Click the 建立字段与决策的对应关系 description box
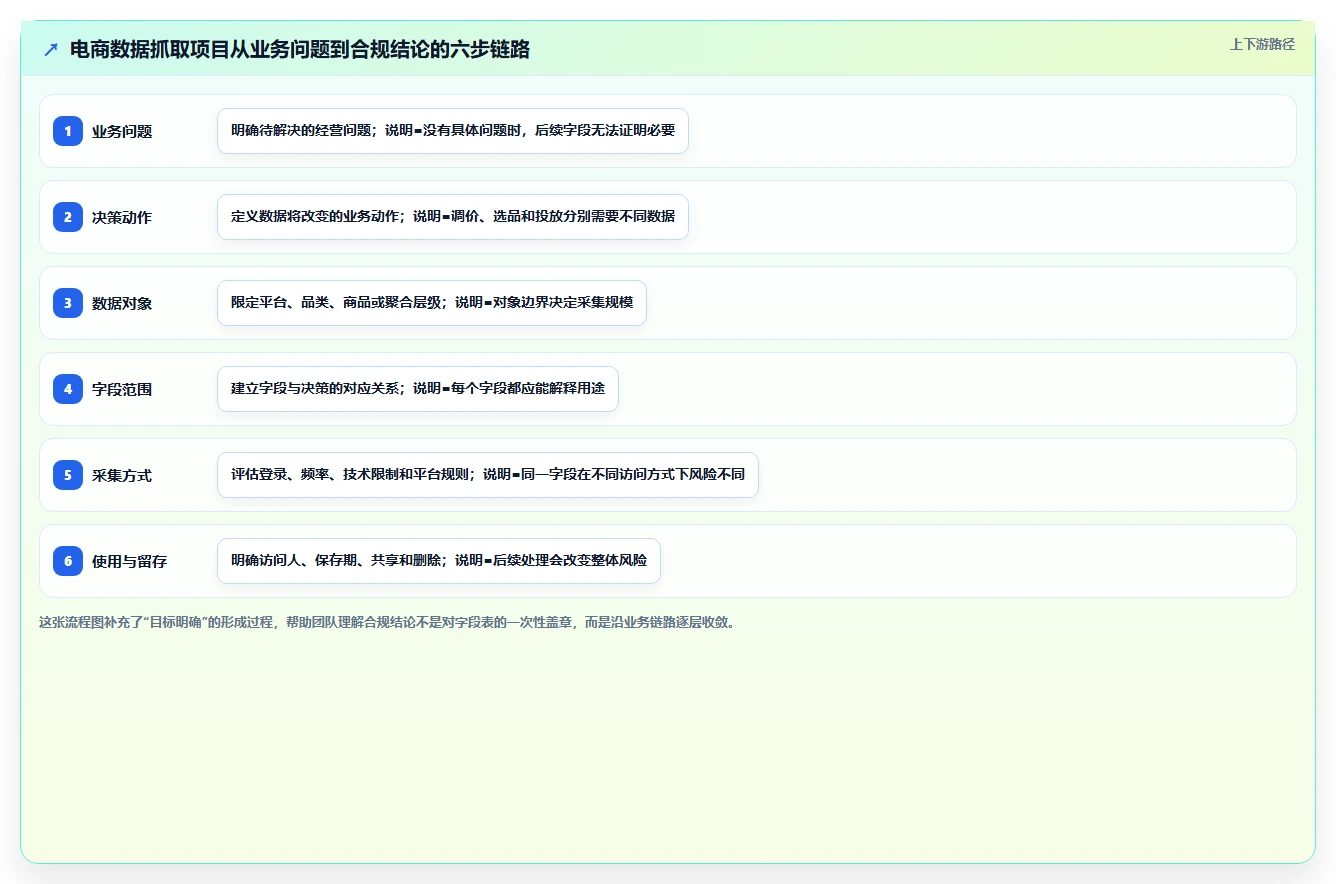This screenshot has height=884, width=1336. pyautogui.click(x=418, y=389)
